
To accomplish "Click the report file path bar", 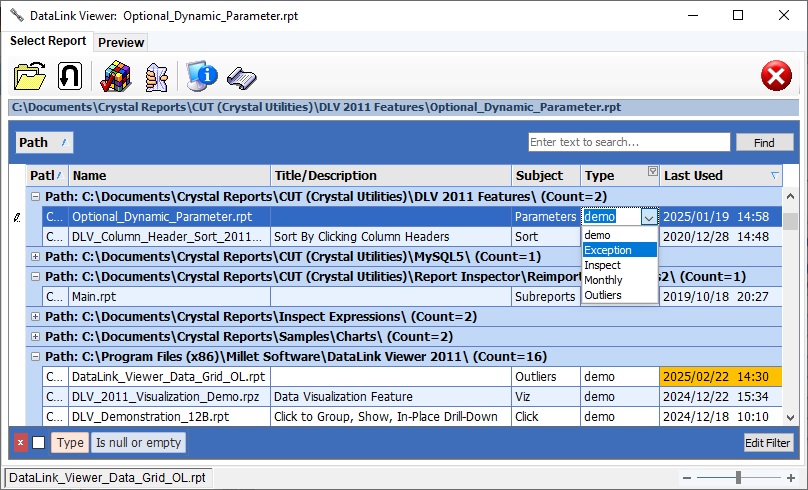I will click(x=403, y=107).
